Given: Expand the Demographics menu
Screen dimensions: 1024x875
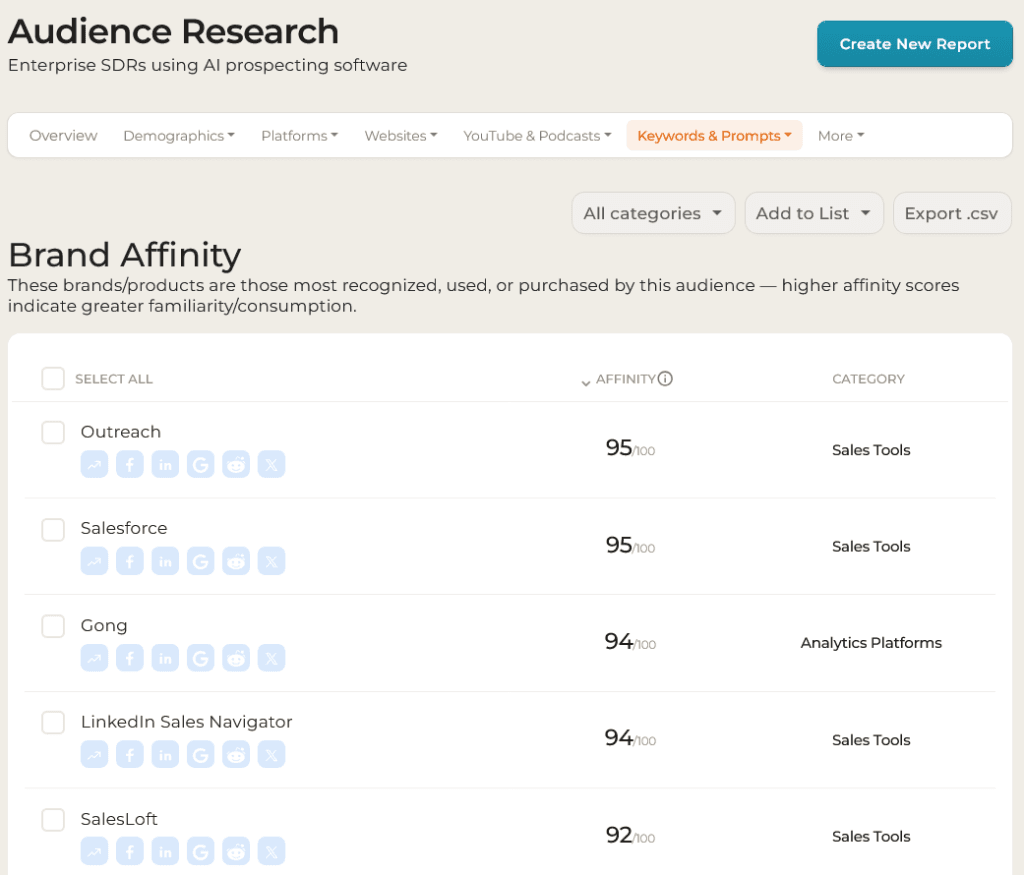Looking at the screenshot, I should (179, 136).
